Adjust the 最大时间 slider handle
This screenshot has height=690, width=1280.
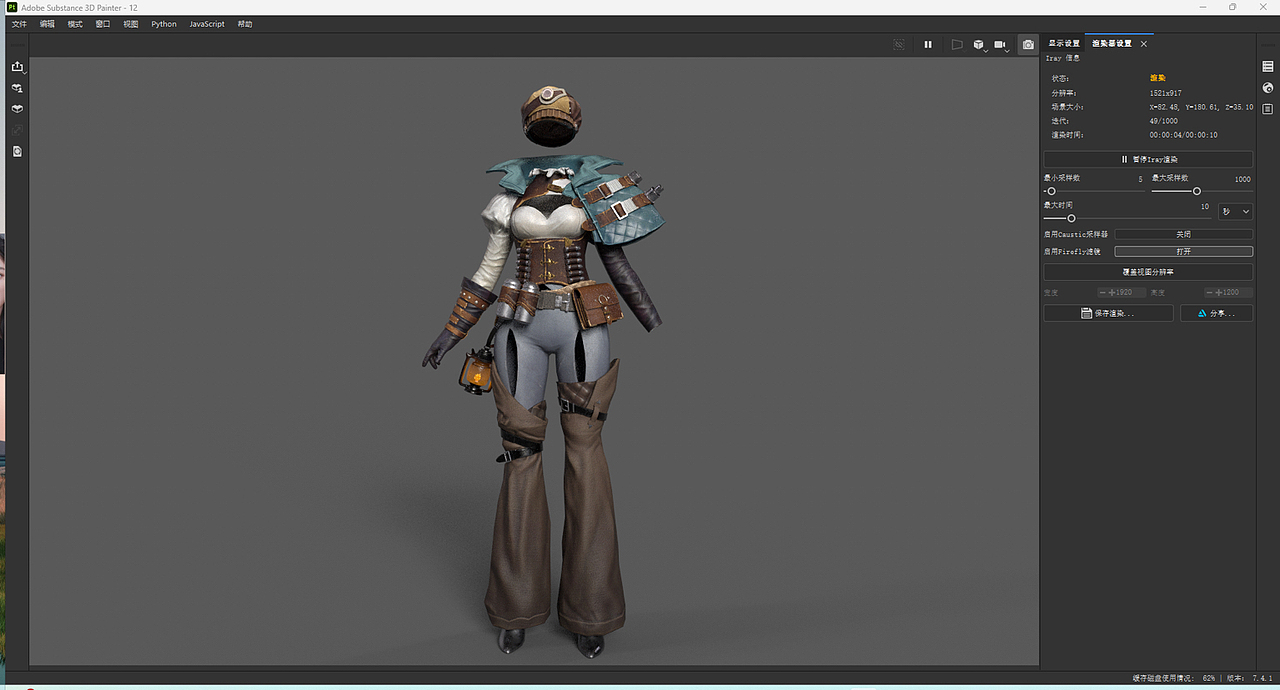coord(1071,218)
